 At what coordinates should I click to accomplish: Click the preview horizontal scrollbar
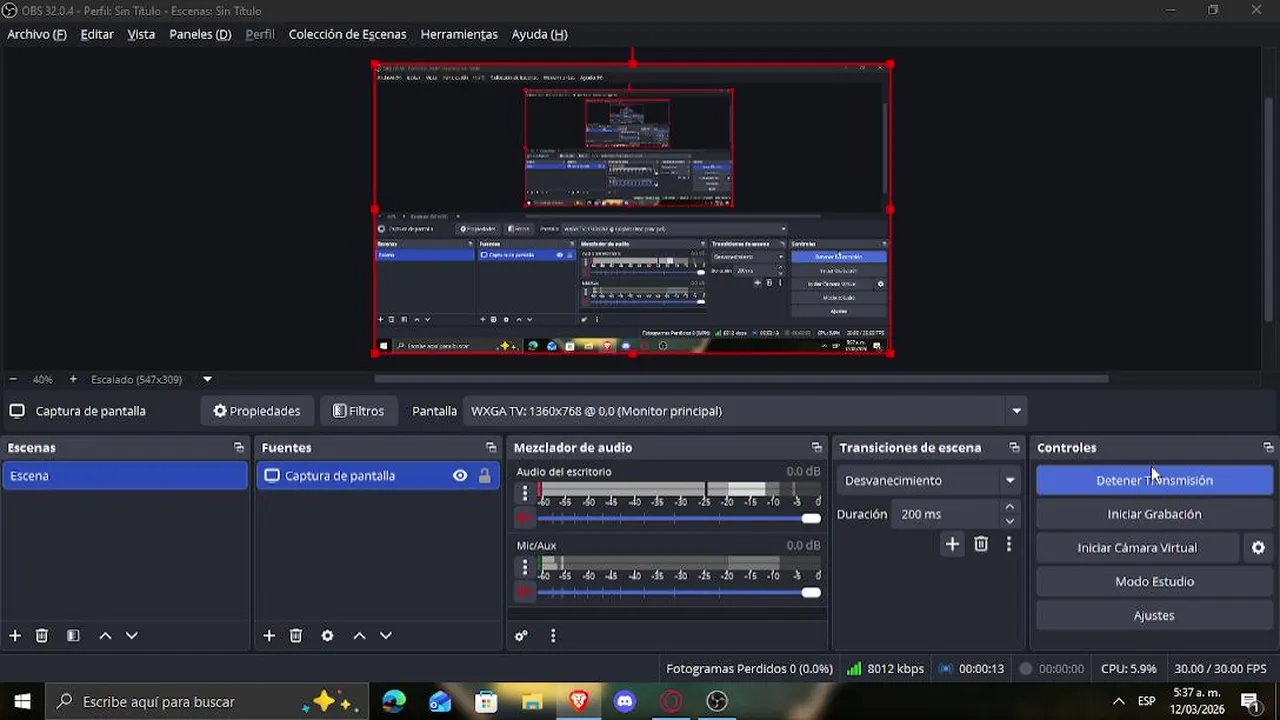pos(741,379)
